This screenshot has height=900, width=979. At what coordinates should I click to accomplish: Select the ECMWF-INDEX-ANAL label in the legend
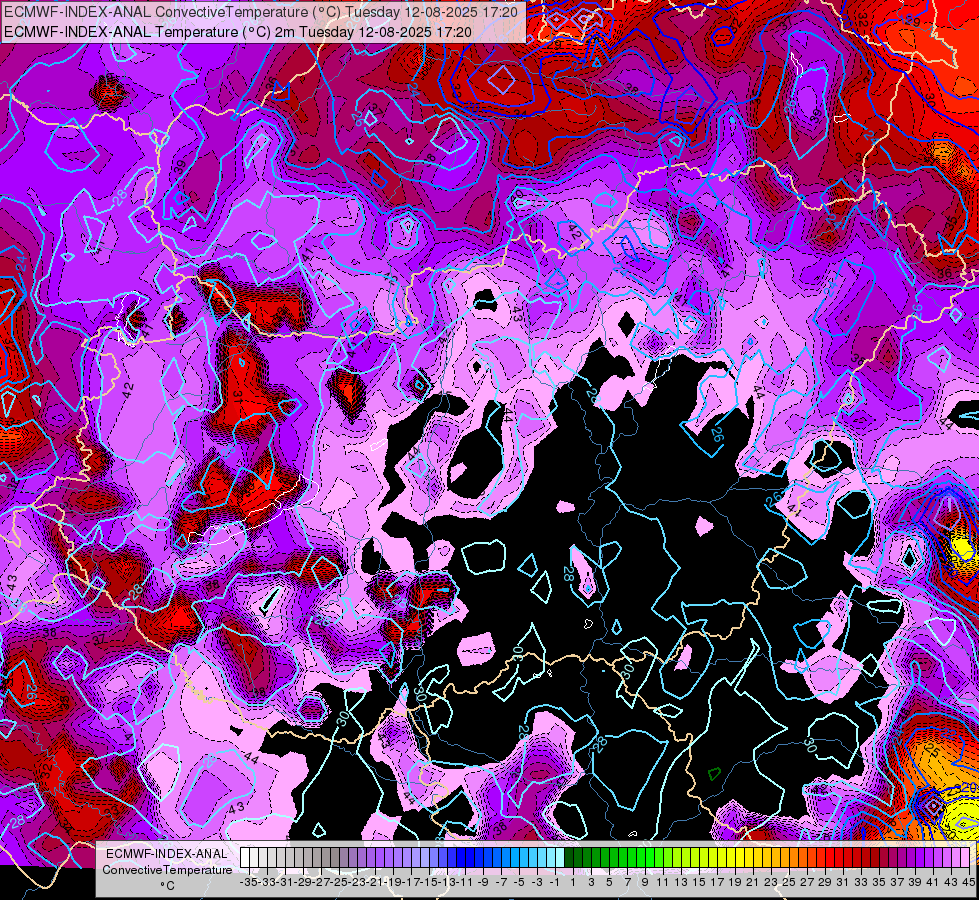[x=167, y=853]
